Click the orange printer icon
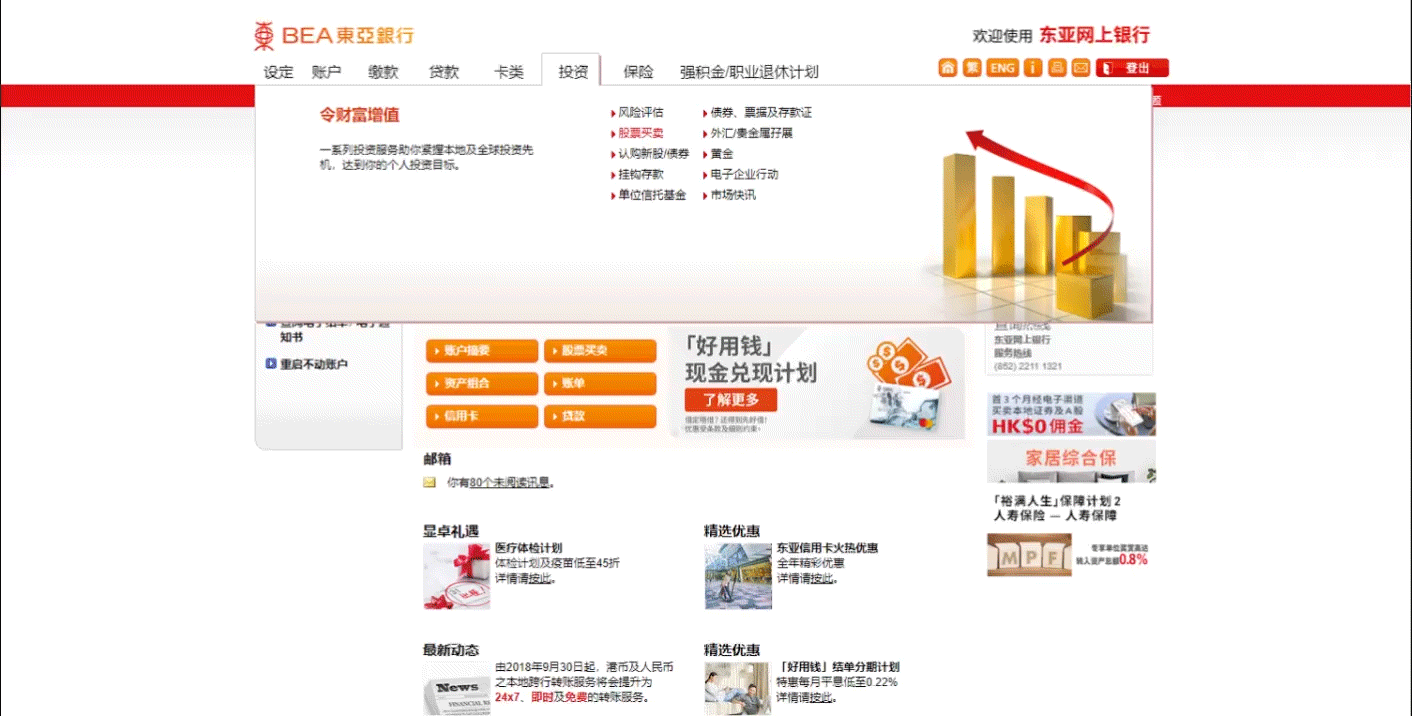The width and height of the screenshot is (1412, 716). click(1057, 68)
